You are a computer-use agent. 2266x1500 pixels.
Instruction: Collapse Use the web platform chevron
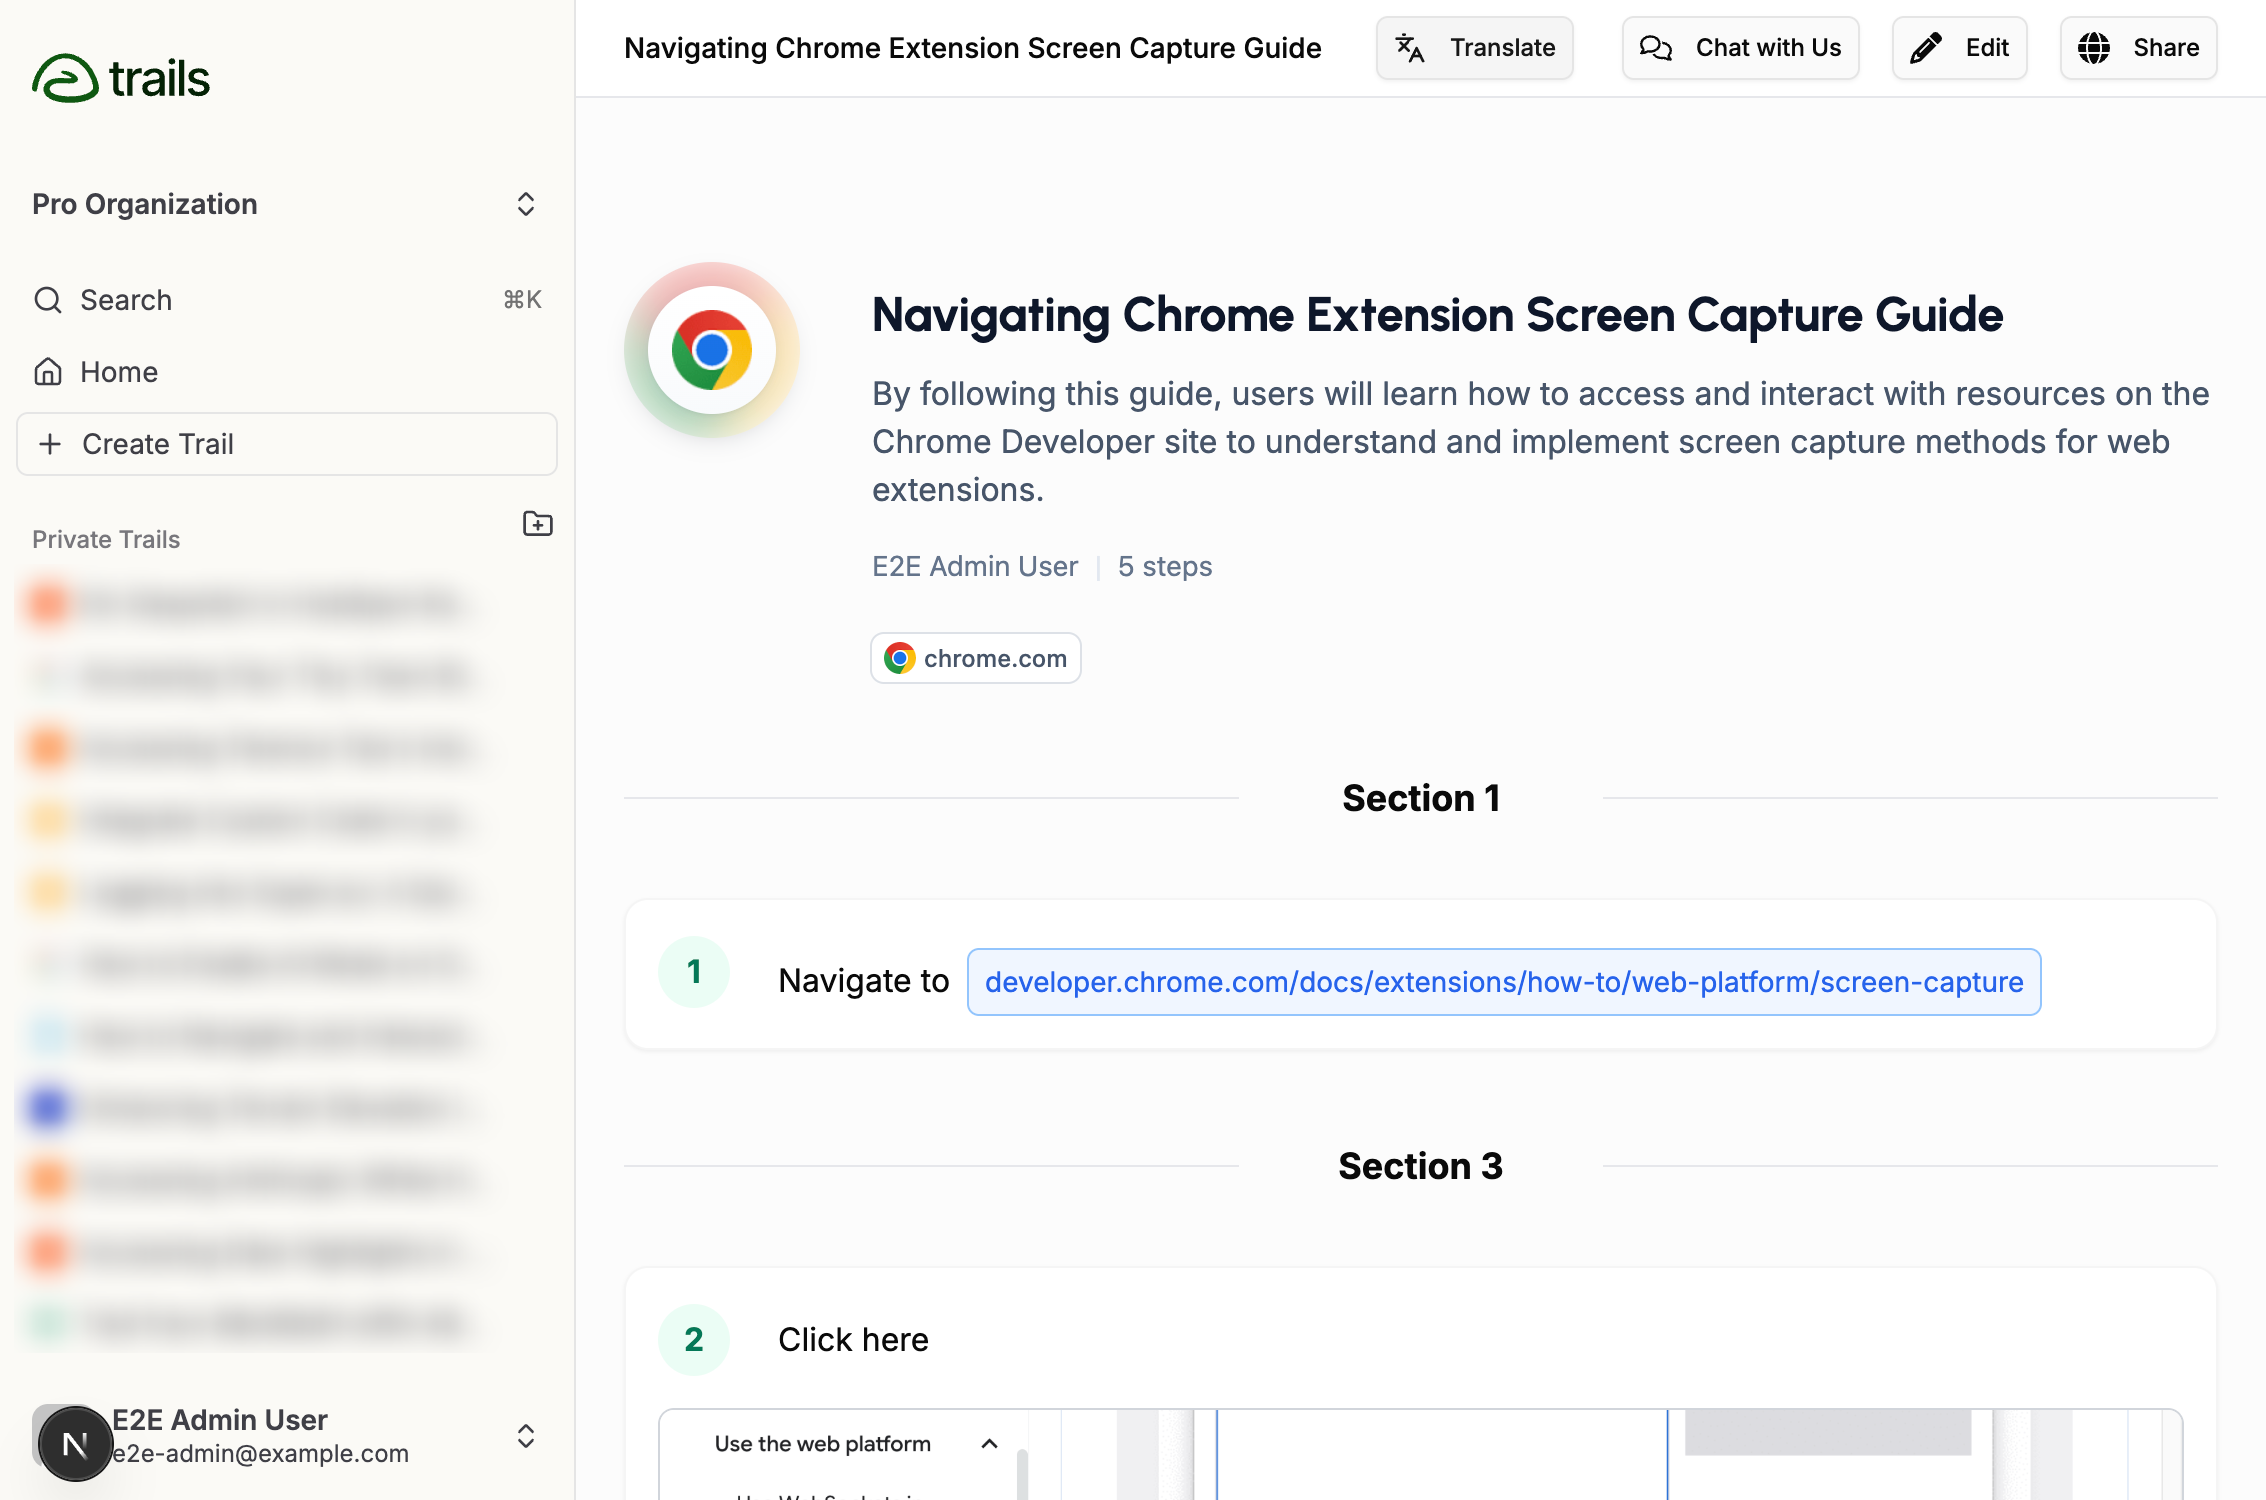(989, 1444)
